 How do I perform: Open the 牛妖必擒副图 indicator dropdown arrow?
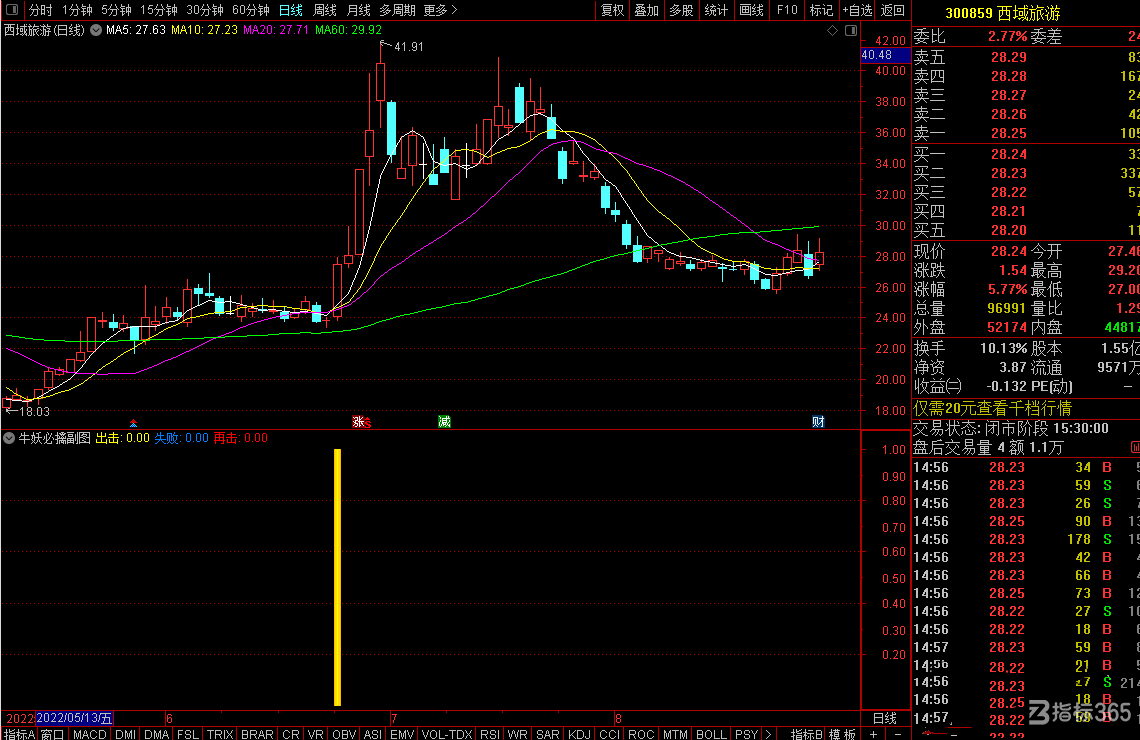pyautogui.click(x=9, y=438)
